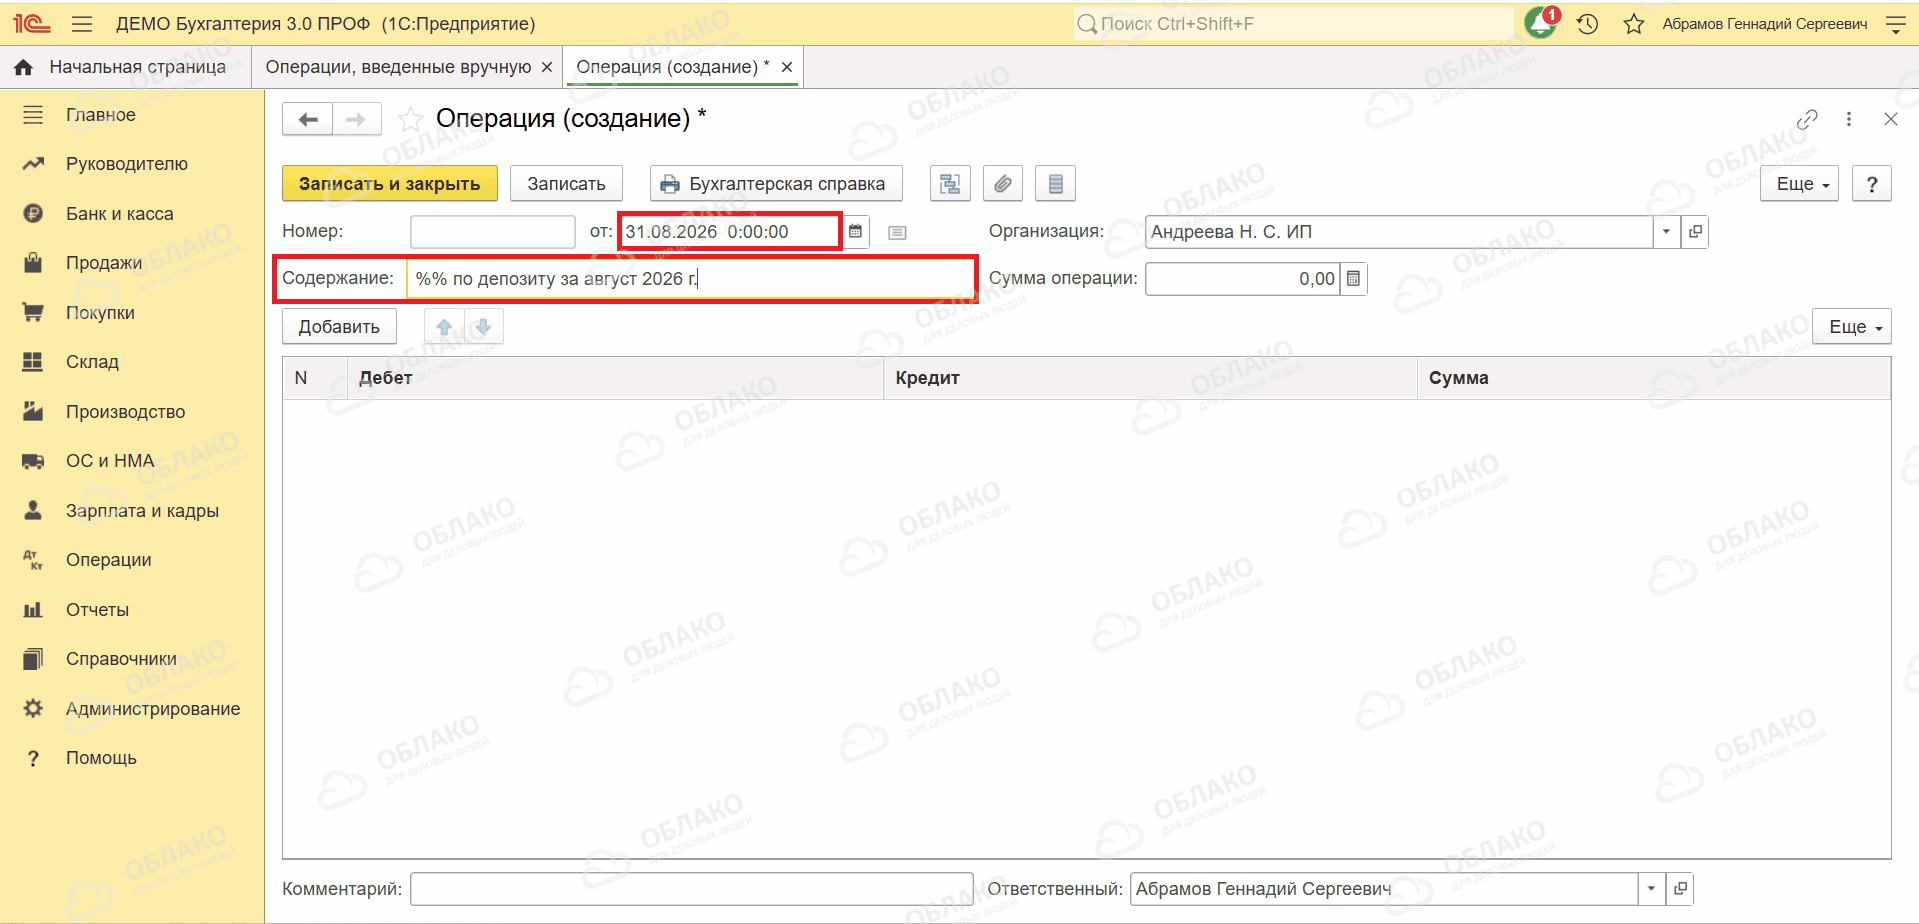Open the upper Еще dropdown menu
This screenshot has width=1919, height=924.
(x=1799, y=184)
